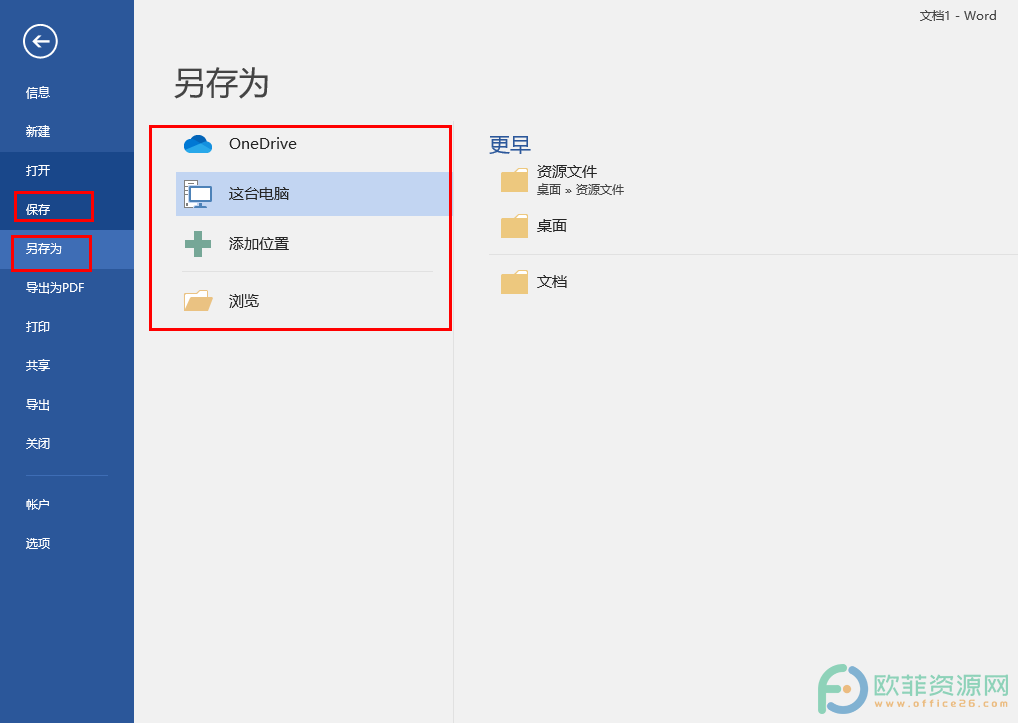This screenshot has width=1018, height=723.
Task: Open the 文档 folder name
Action: coord(552,282)
